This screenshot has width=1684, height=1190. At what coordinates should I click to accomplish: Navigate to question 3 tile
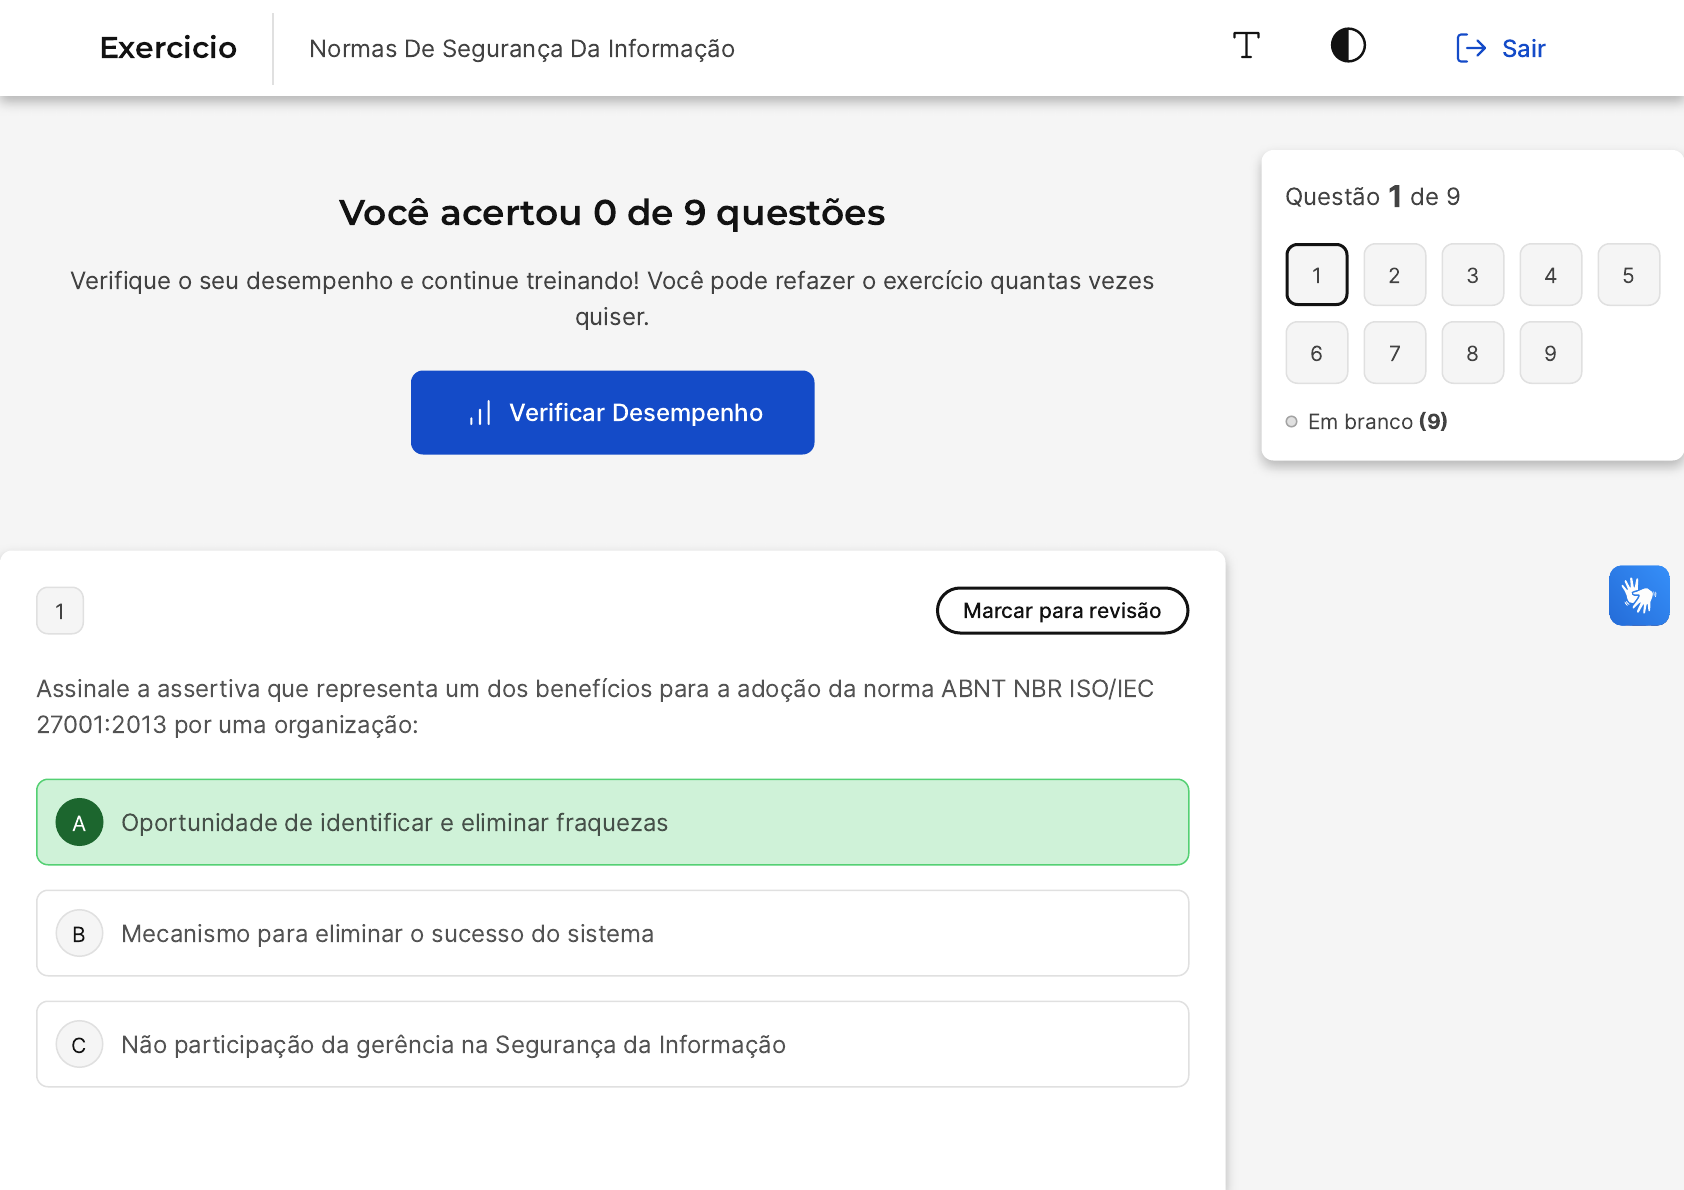coord(1472,275)
